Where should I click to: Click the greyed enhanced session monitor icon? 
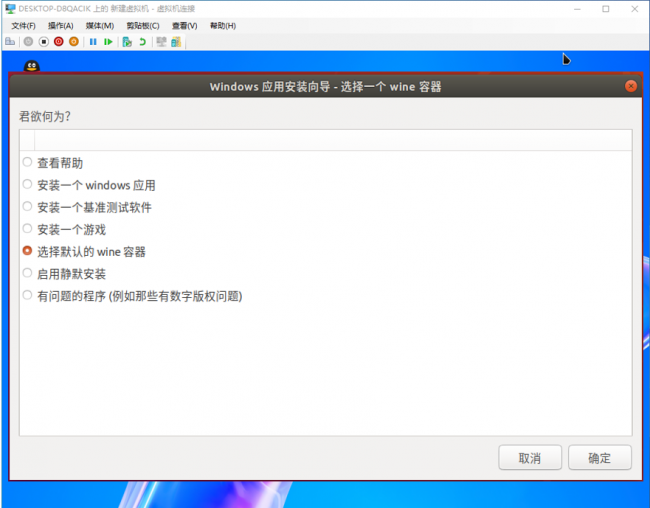click(161, 41)
